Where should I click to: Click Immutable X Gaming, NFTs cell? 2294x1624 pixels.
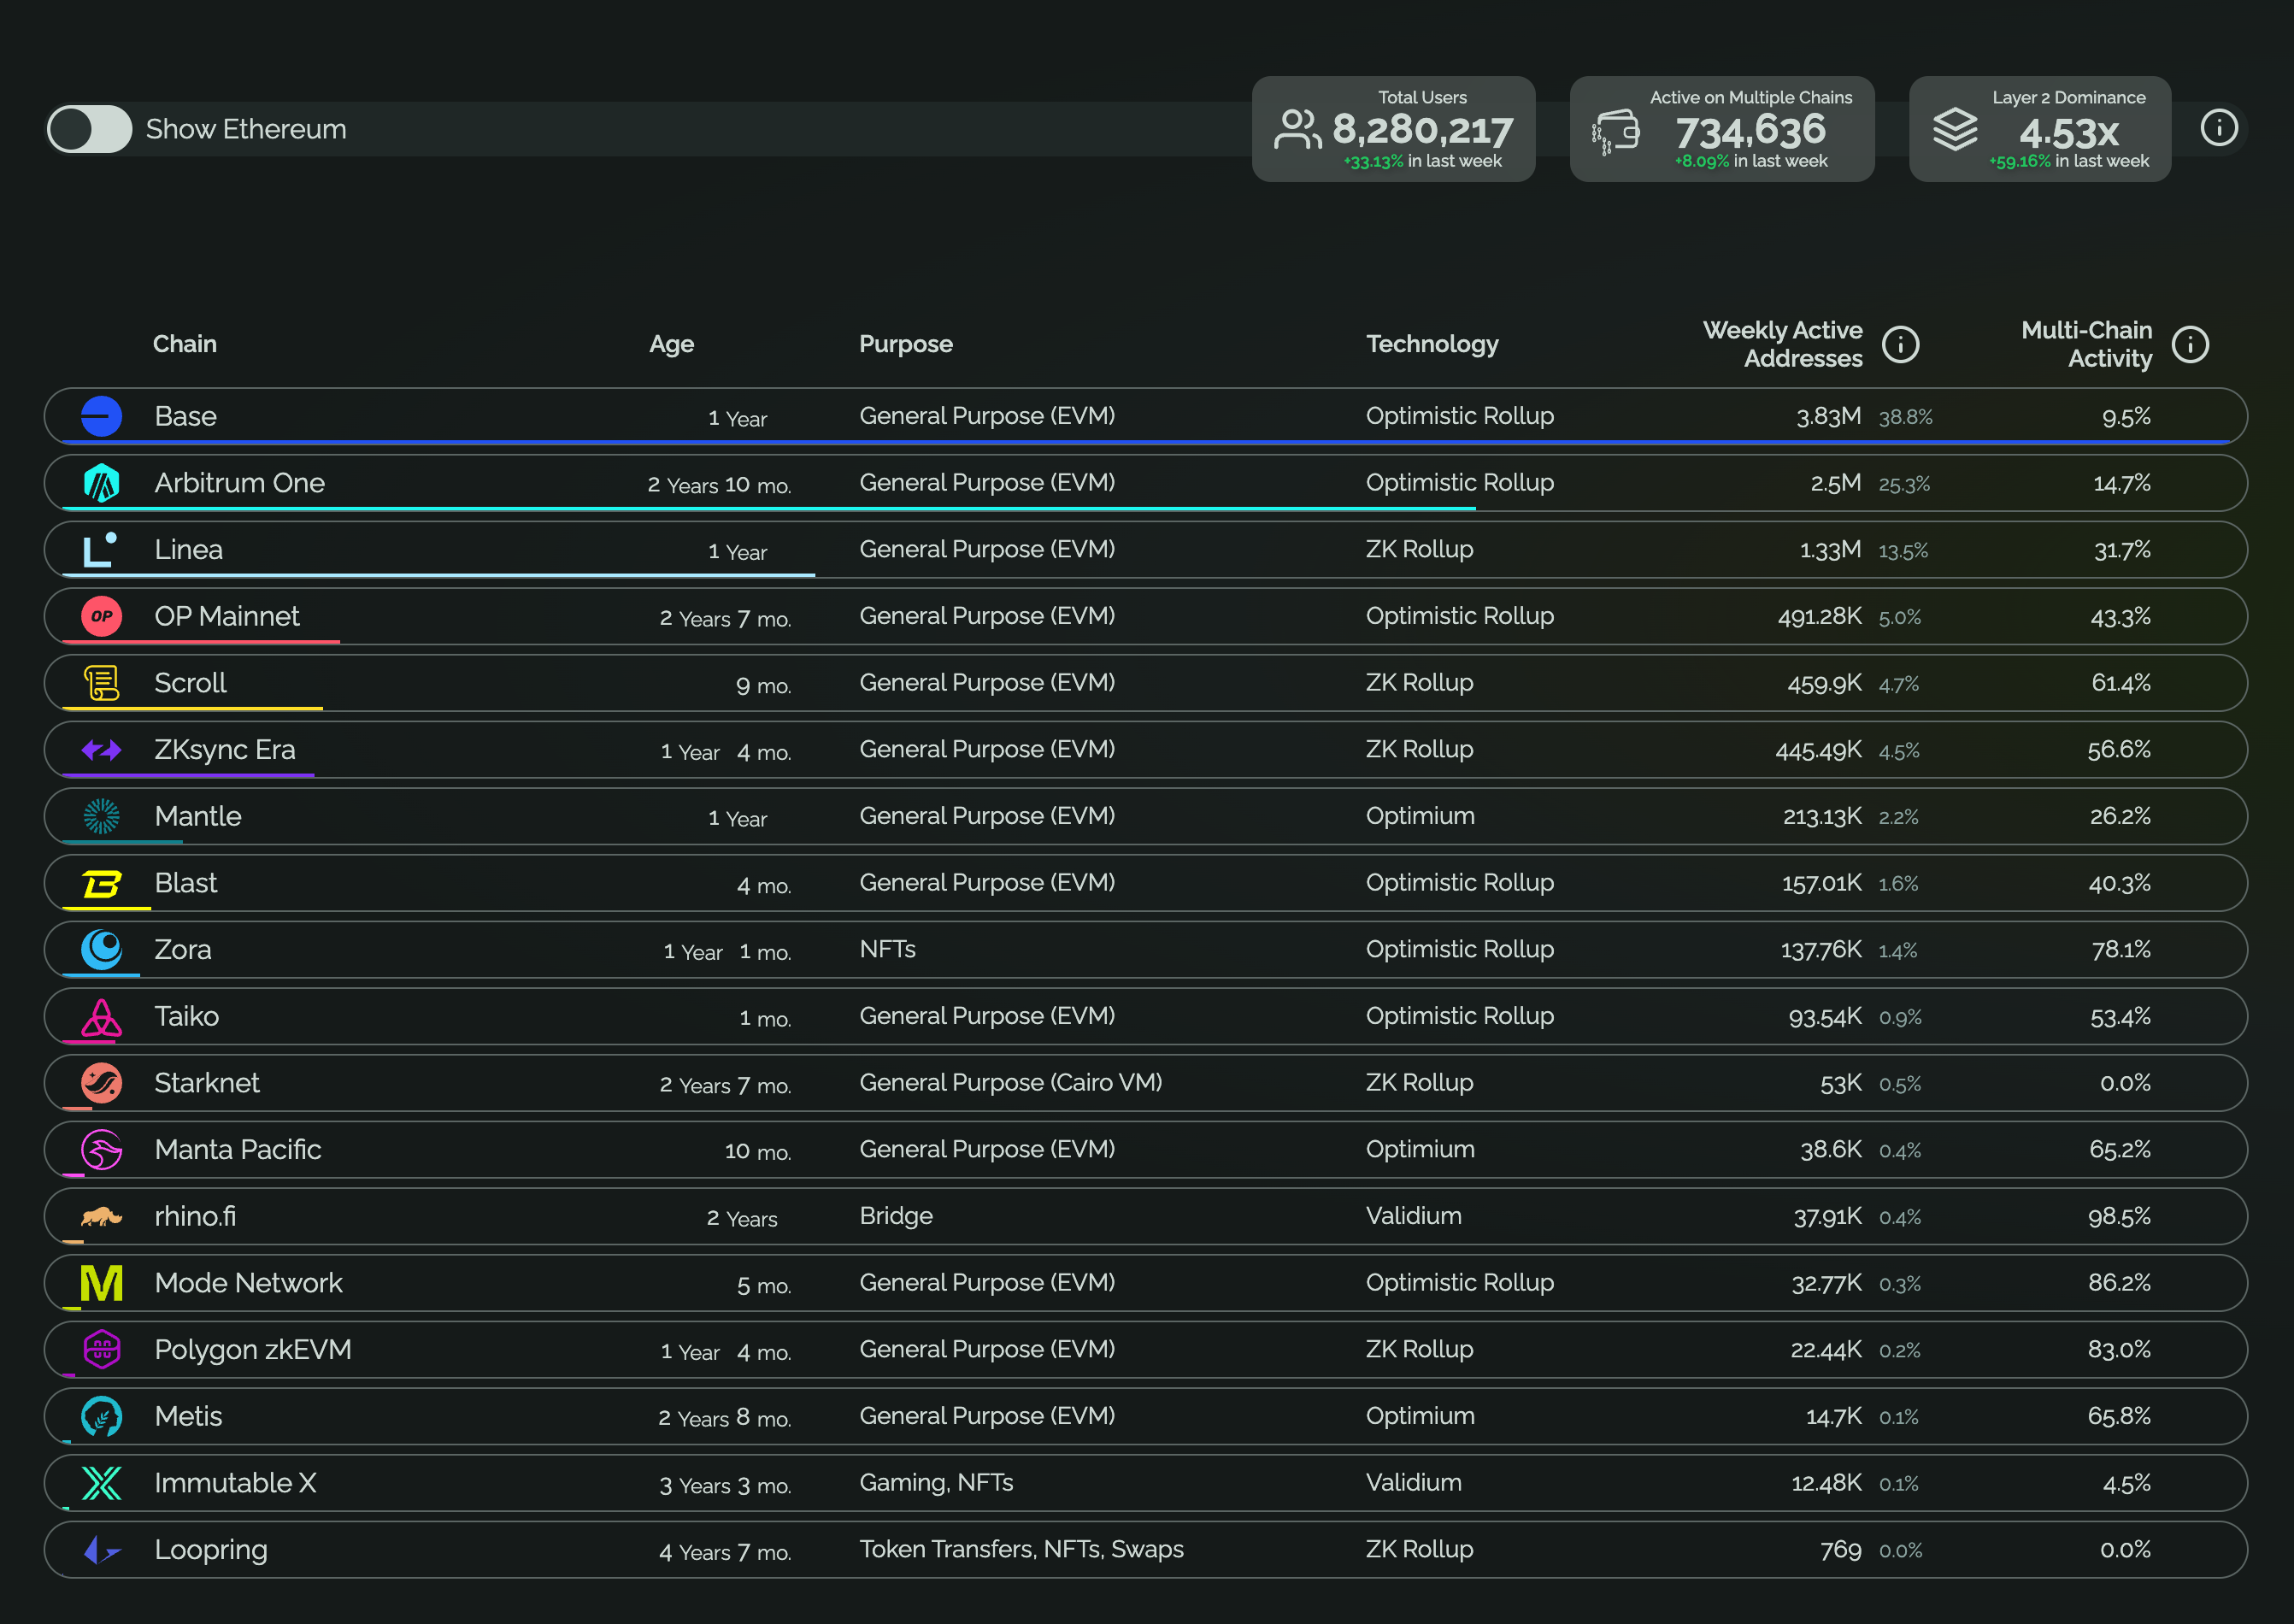[x=936, y=1483]
